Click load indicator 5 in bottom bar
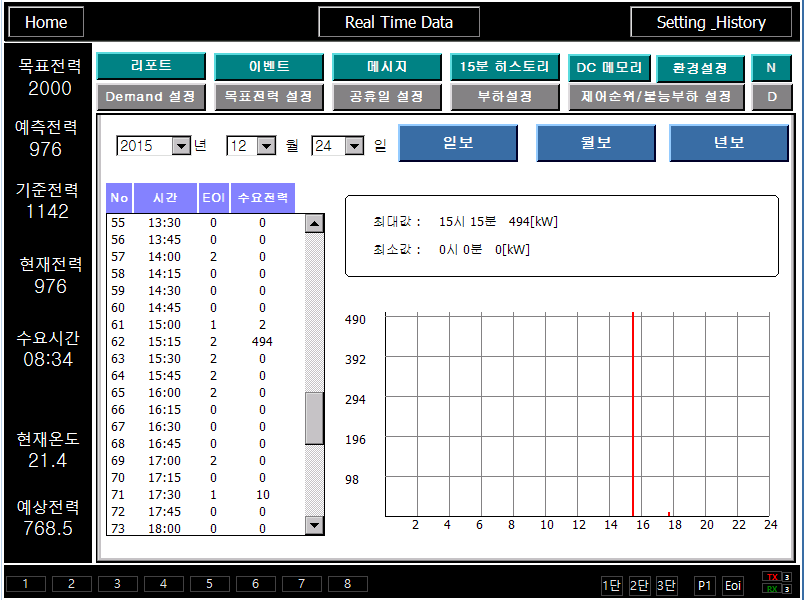 click(209, 584)
